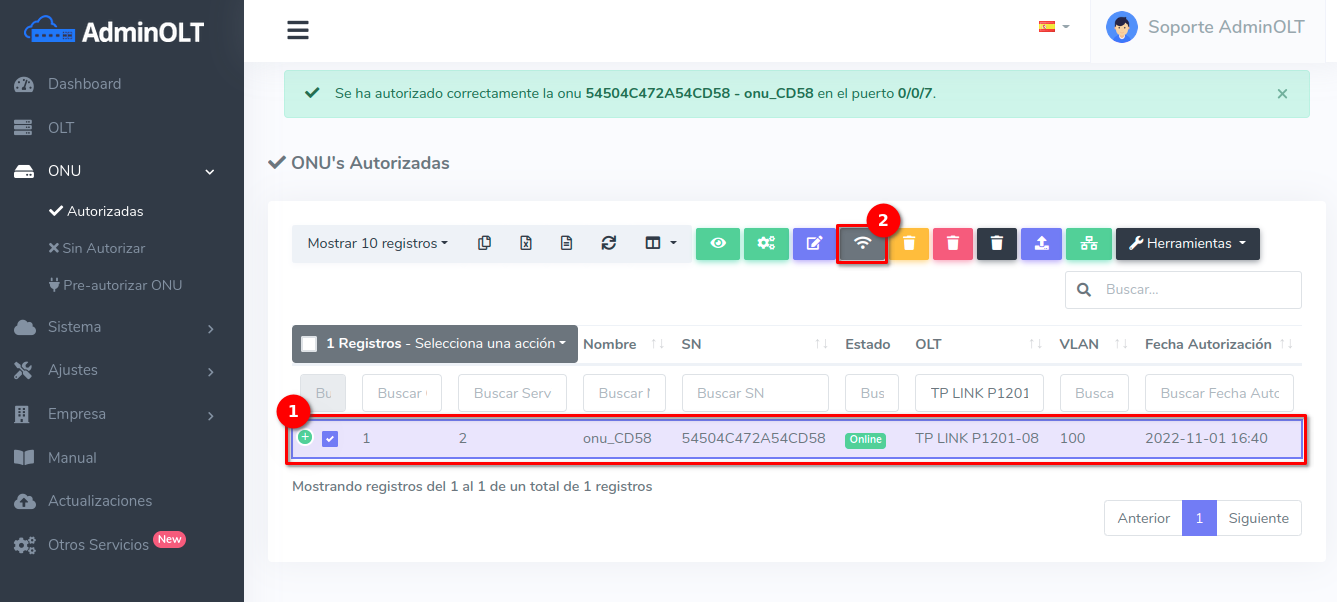
Task: Click the purple upload button
Action: 1041,244
